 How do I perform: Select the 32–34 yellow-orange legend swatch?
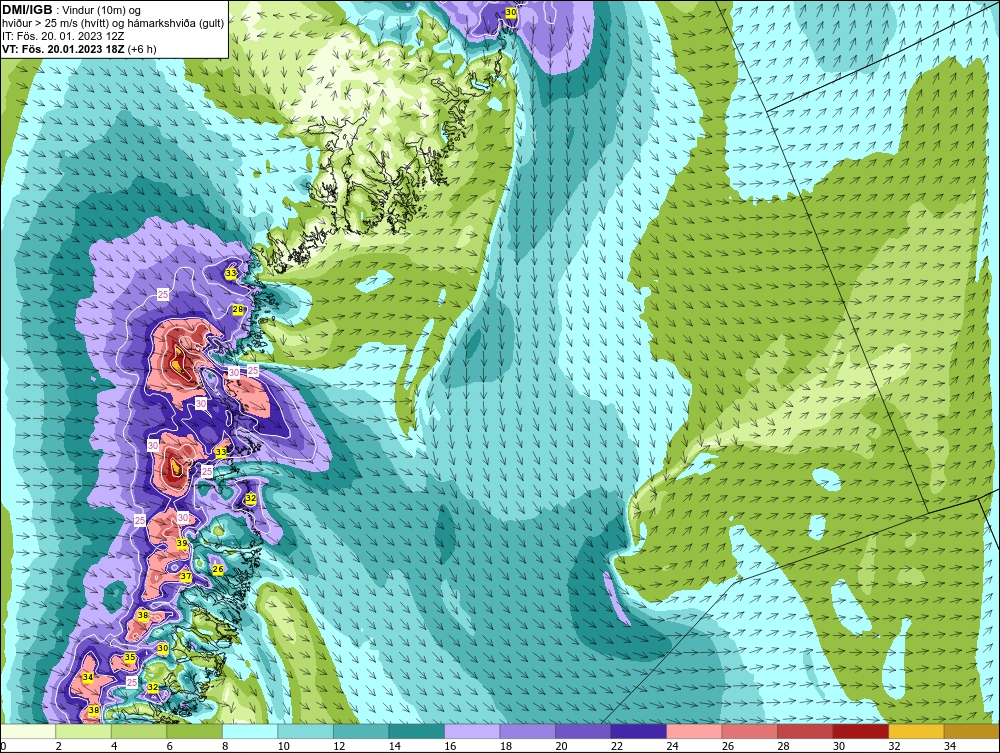click(x=916, y=731)
